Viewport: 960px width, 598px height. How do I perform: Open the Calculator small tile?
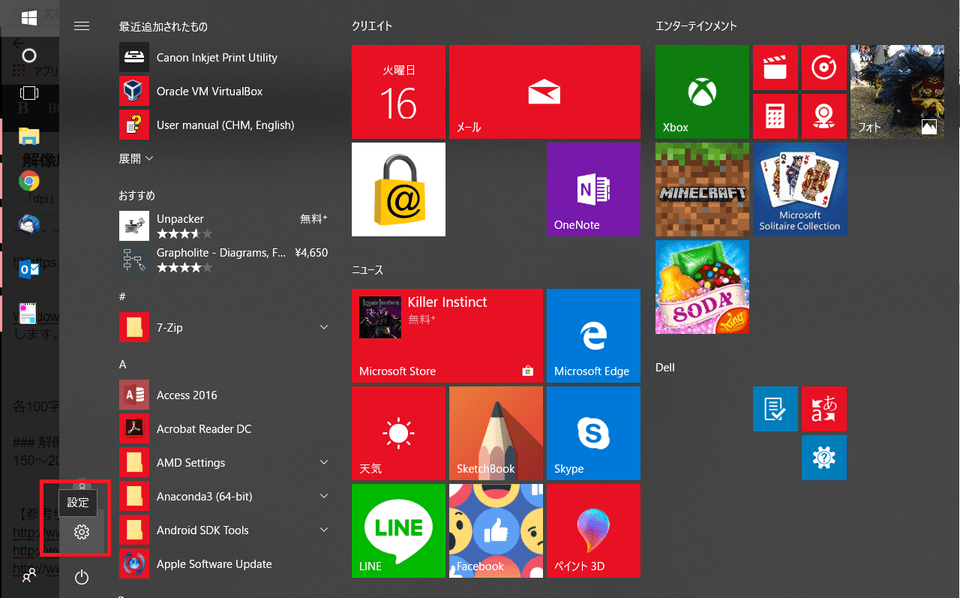click(775, 115)
